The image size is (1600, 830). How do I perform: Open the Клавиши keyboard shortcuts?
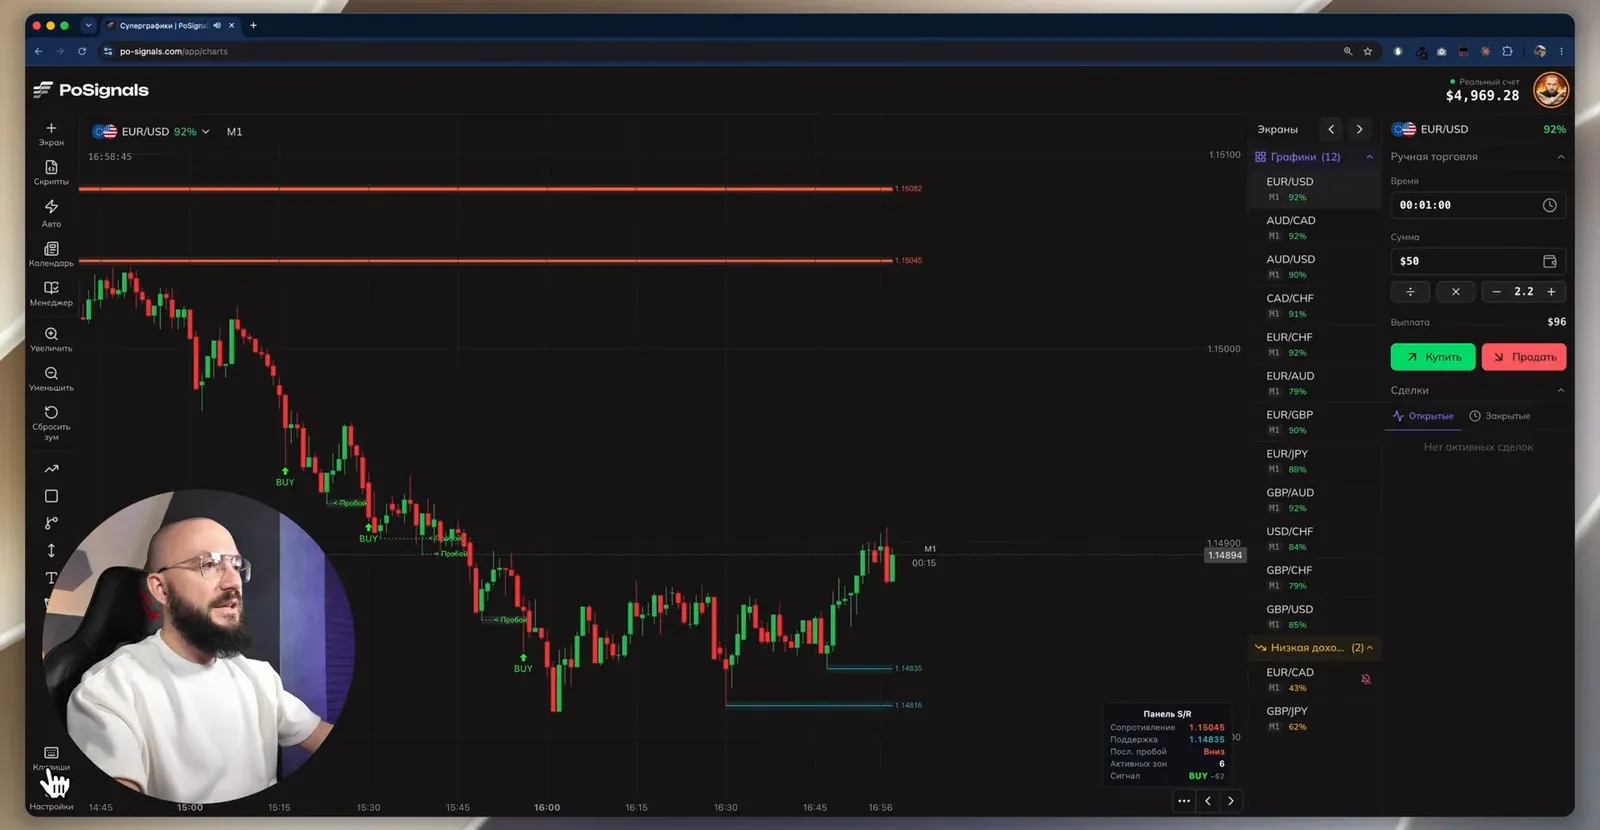pos(51,757)
